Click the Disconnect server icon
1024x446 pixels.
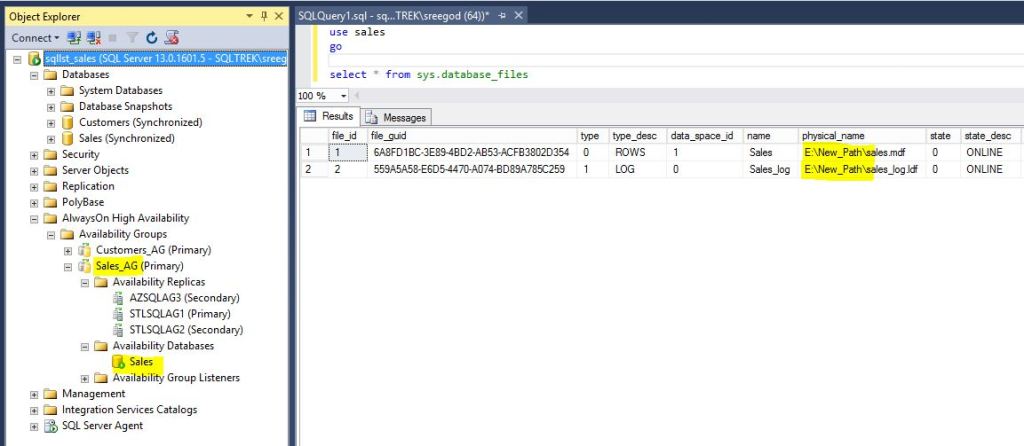95,38
